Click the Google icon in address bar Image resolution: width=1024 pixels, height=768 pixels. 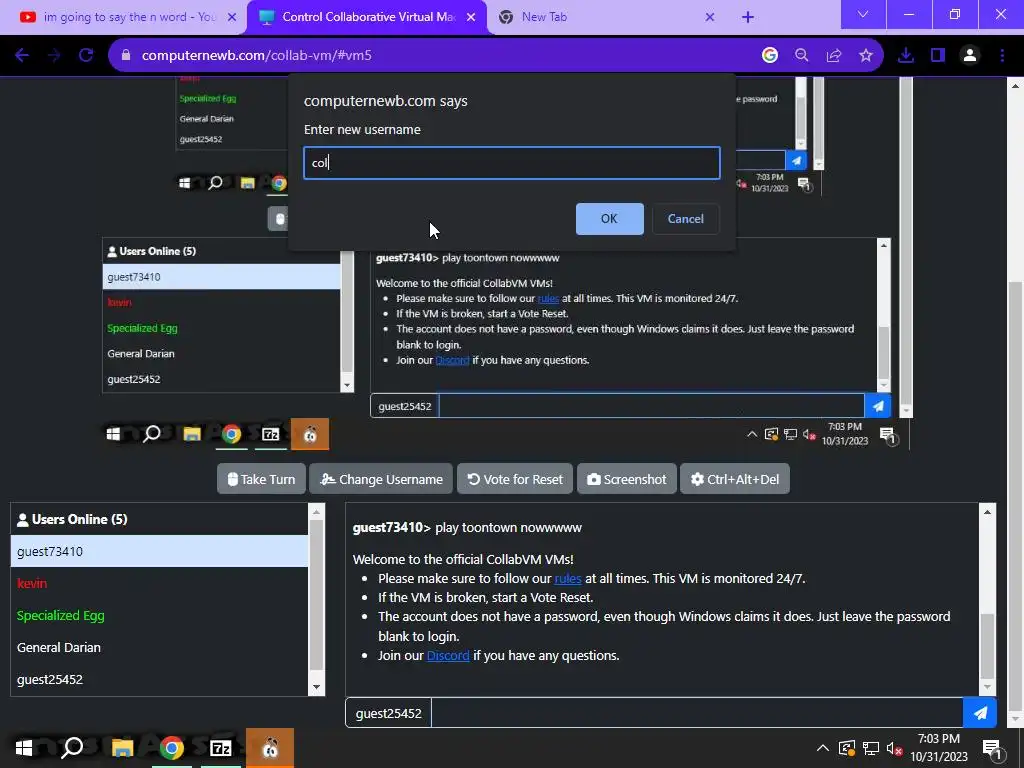[770, 56]
